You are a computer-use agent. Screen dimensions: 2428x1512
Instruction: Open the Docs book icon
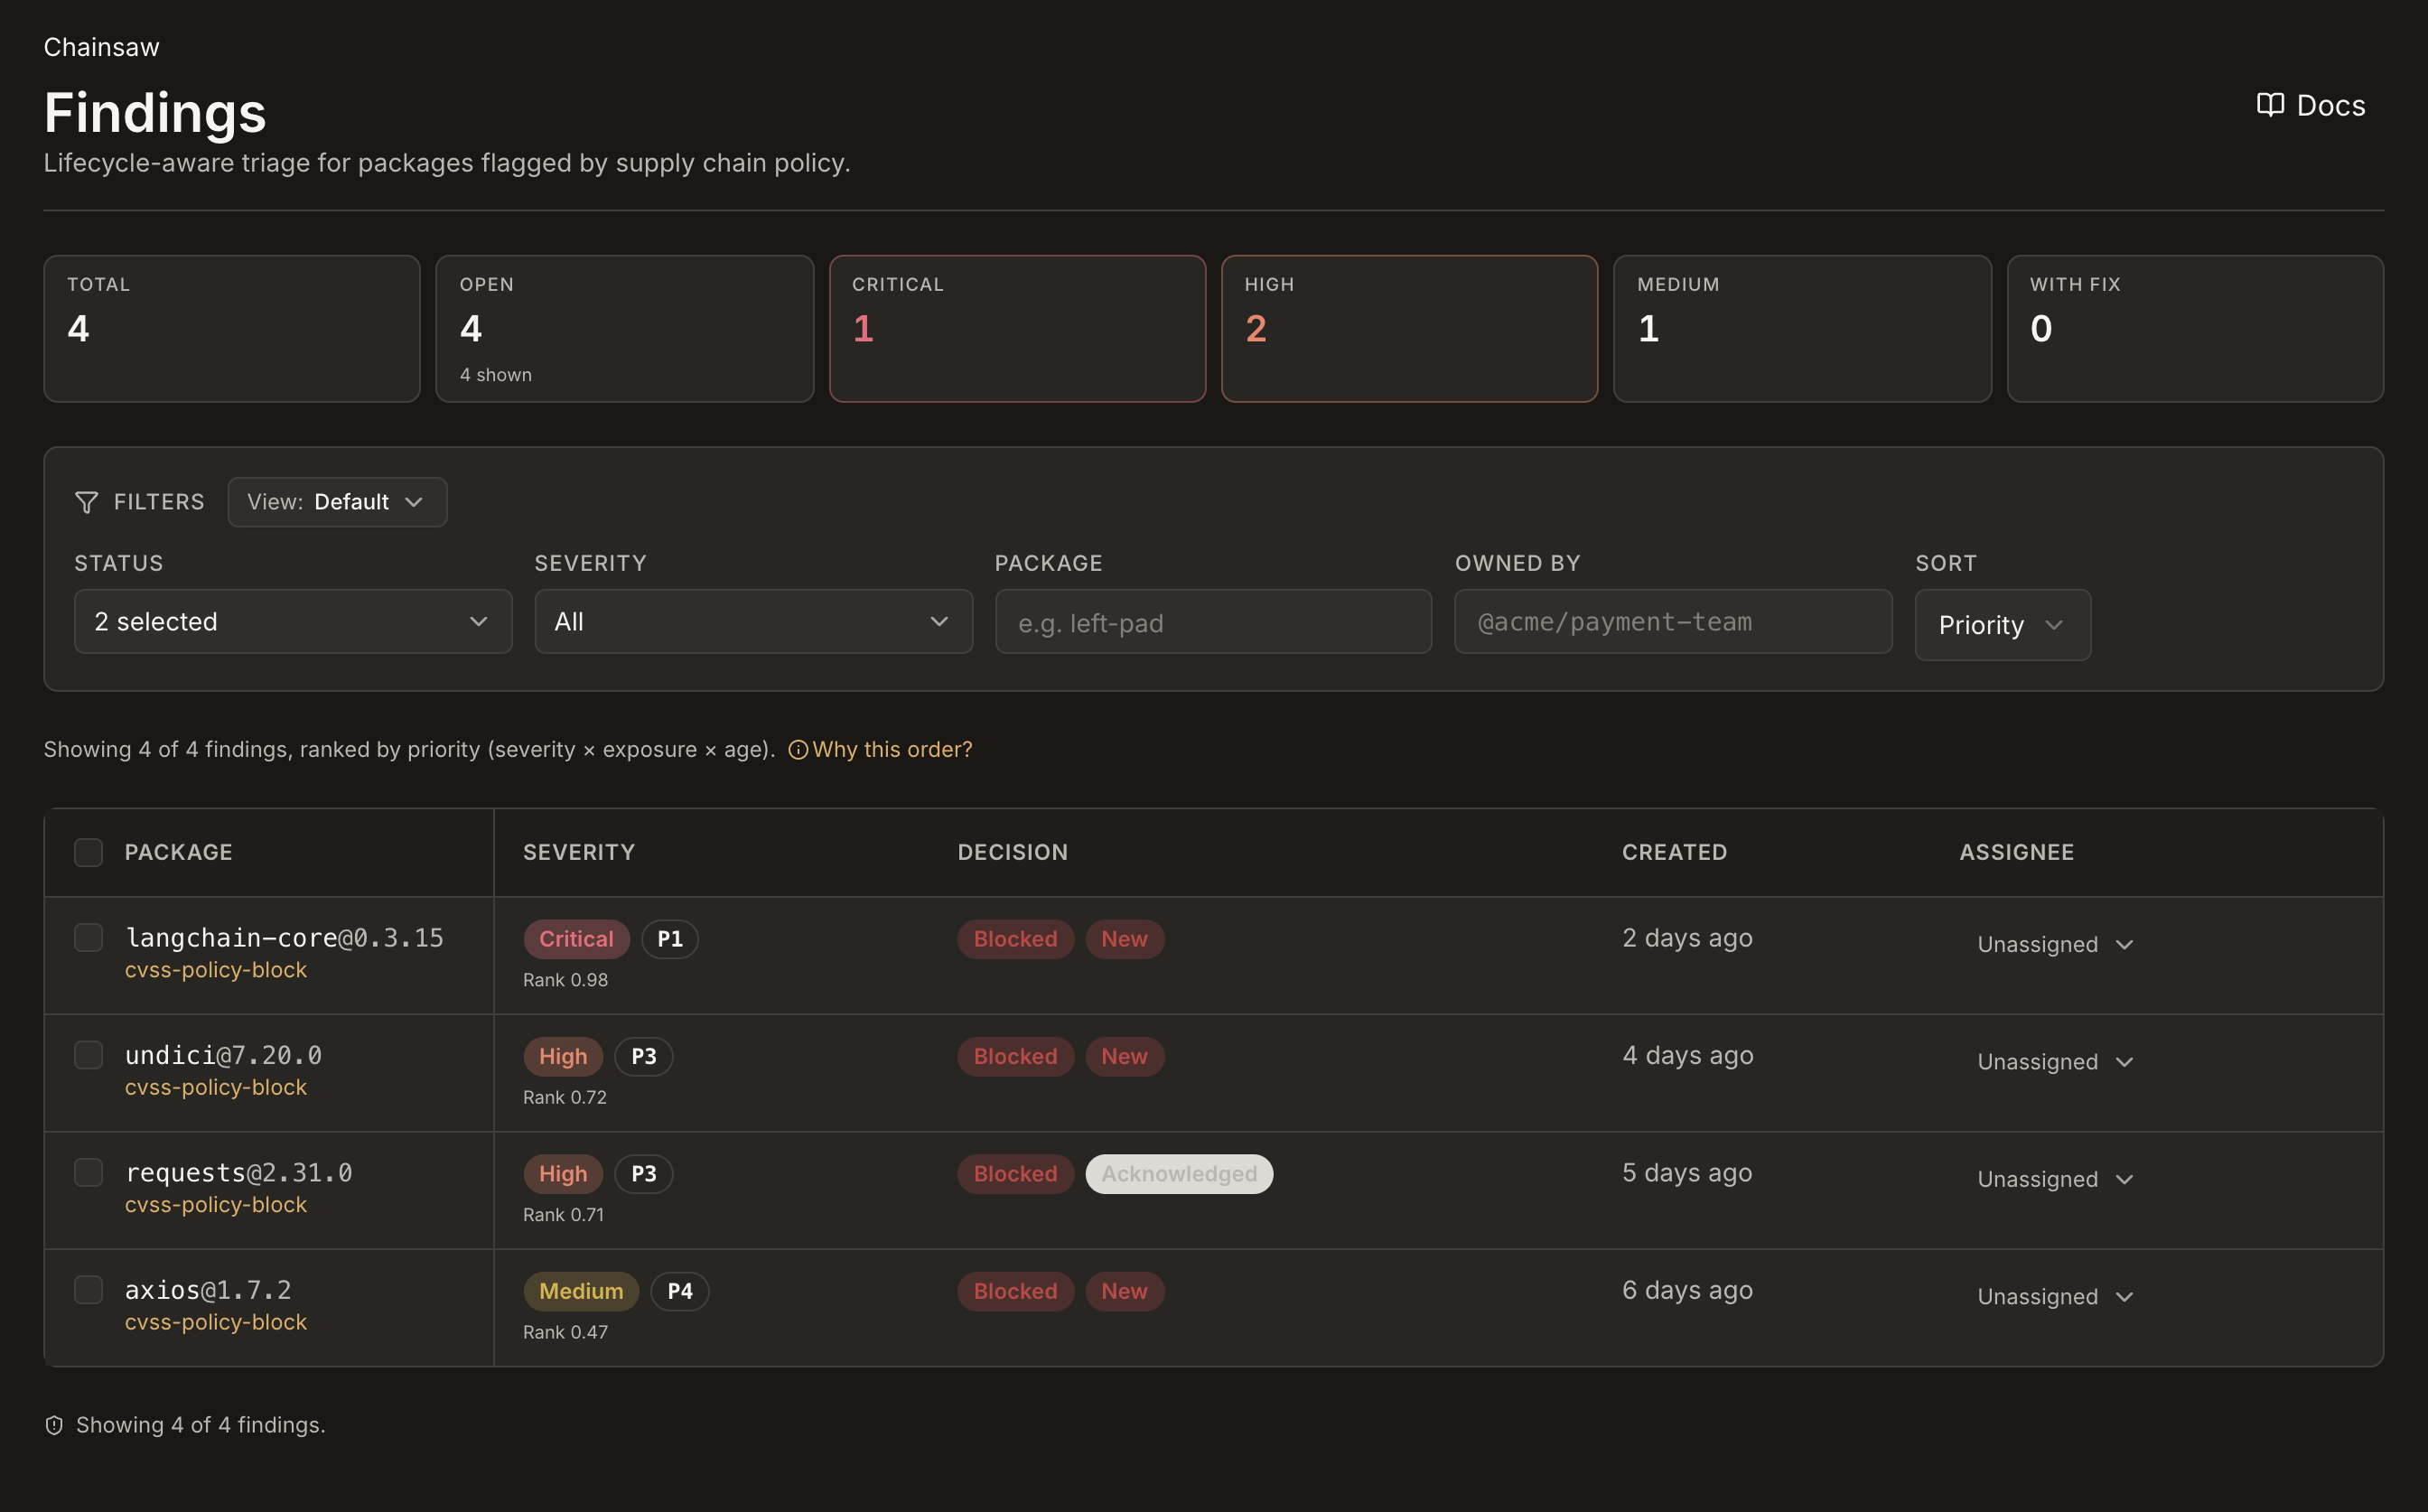2270,105
